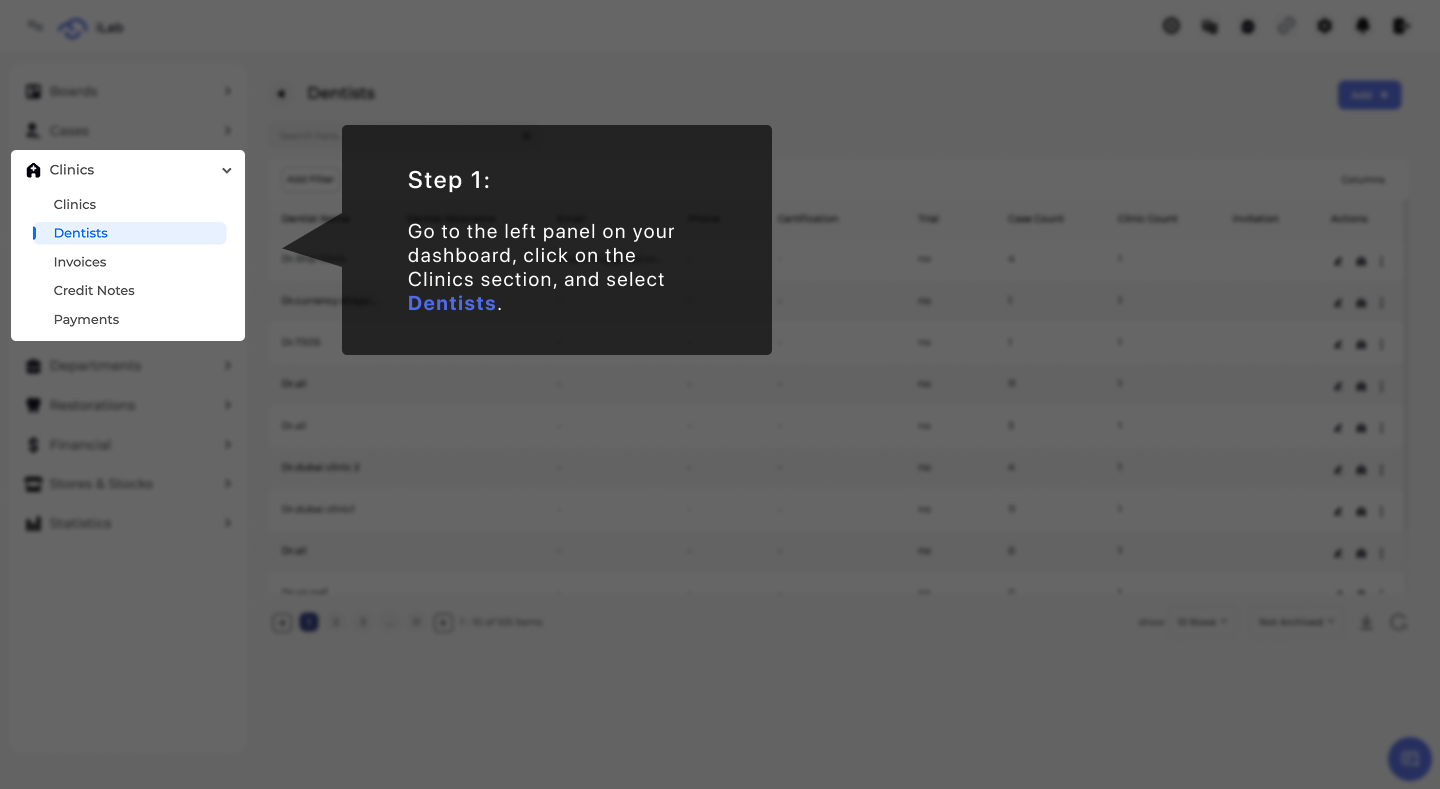
Task: Click the iLab logo
Action: click(90, 27)
